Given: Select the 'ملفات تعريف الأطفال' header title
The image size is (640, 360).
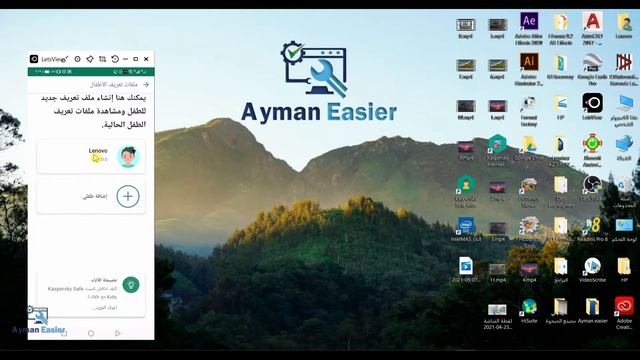Looking at the screenshot, I should coord(114,84).
